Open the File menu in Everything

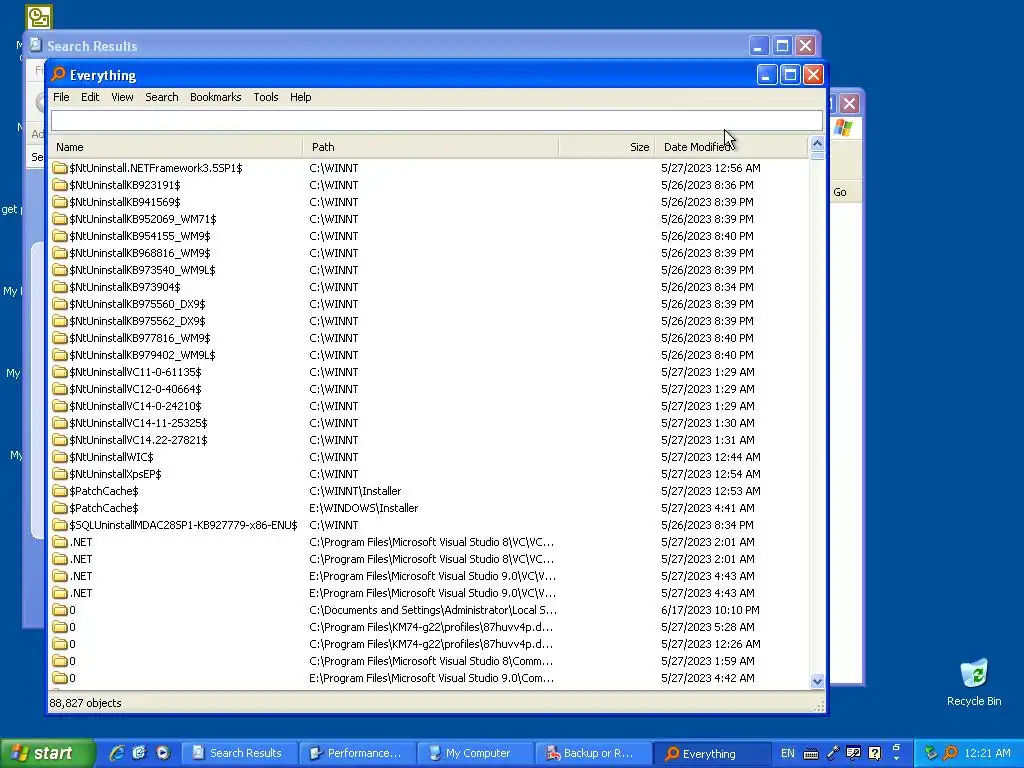(61, 97)
